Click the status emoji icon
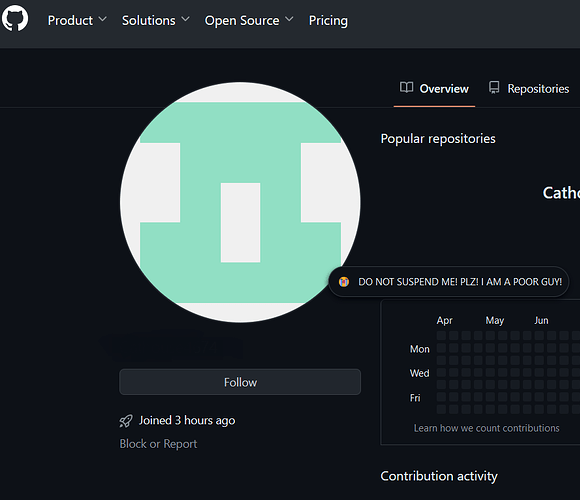 click(x=344, y=282)
